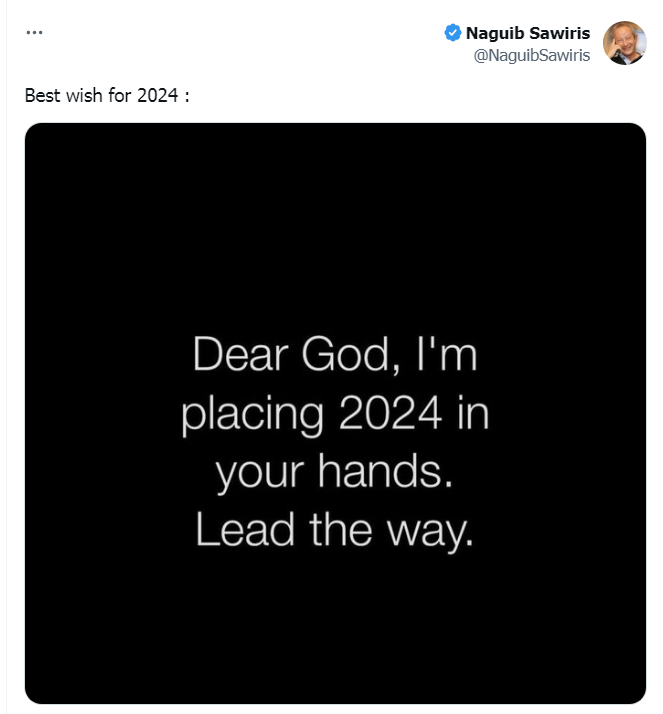Click the "placing 2024 in" image line

click(335, 414)
